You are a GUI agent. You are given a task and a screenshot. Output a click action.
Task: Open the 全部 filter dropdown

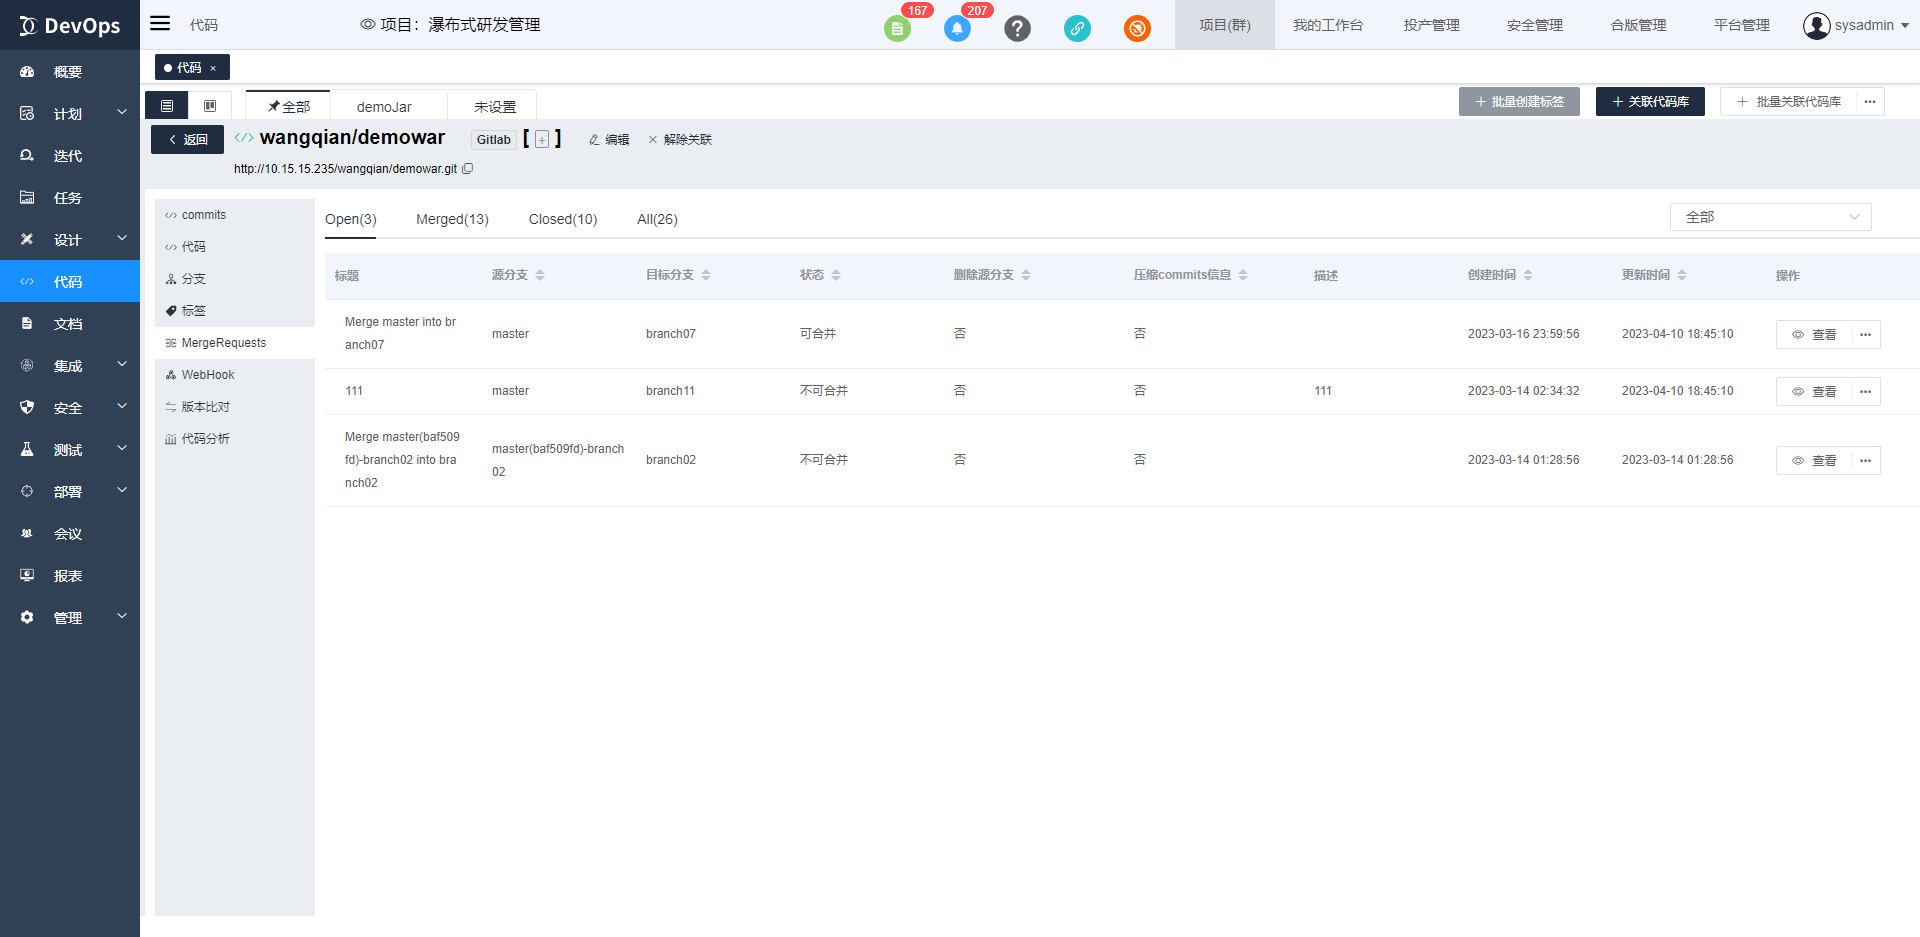[1770, 217]
